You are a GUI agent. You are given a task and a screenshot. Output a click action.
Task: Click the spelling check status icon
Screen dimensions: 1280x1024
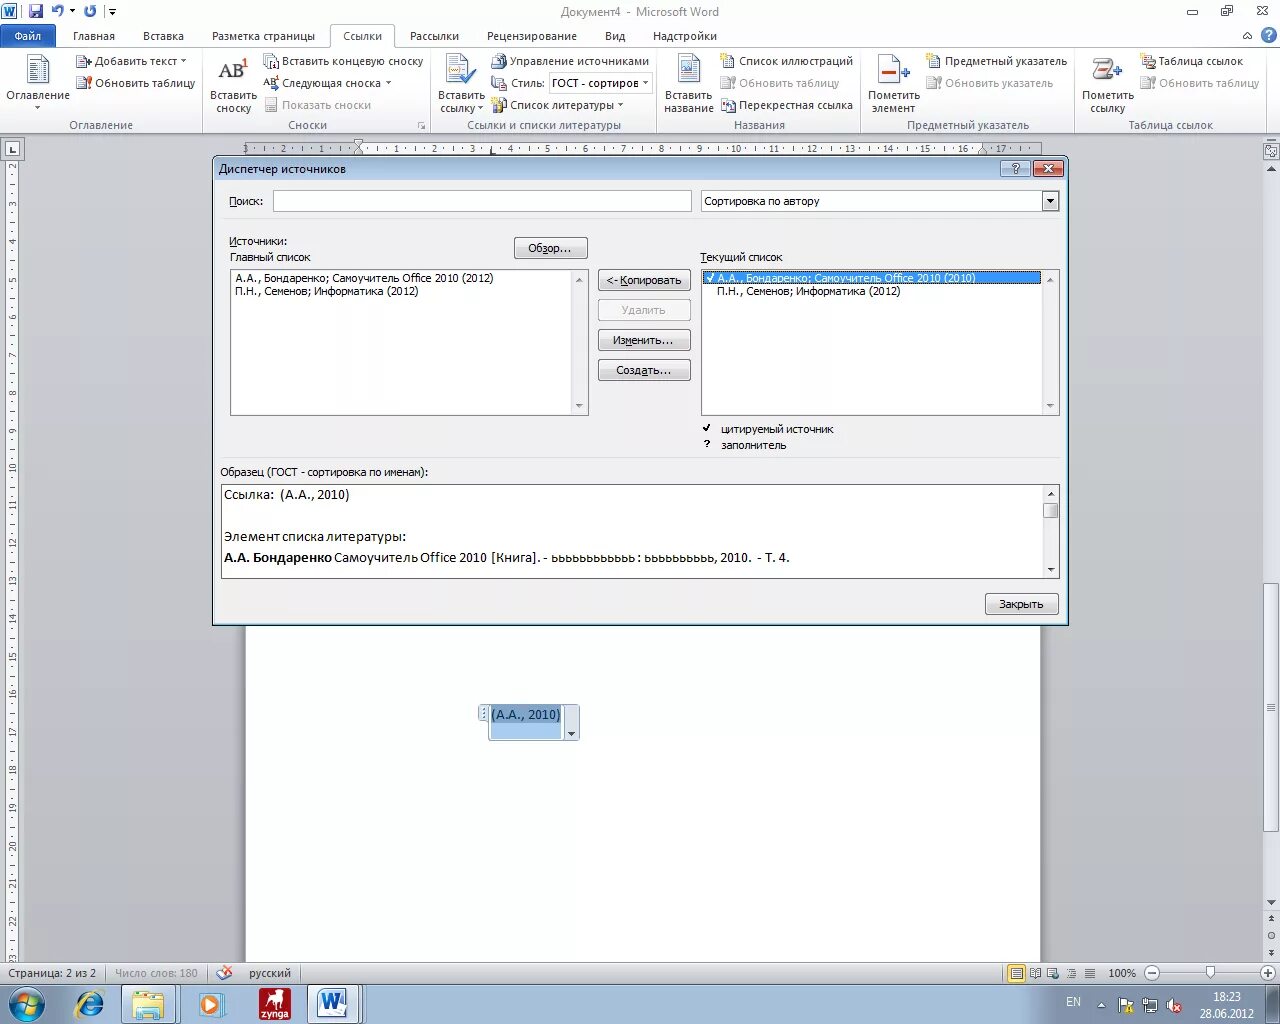point(225,973)
